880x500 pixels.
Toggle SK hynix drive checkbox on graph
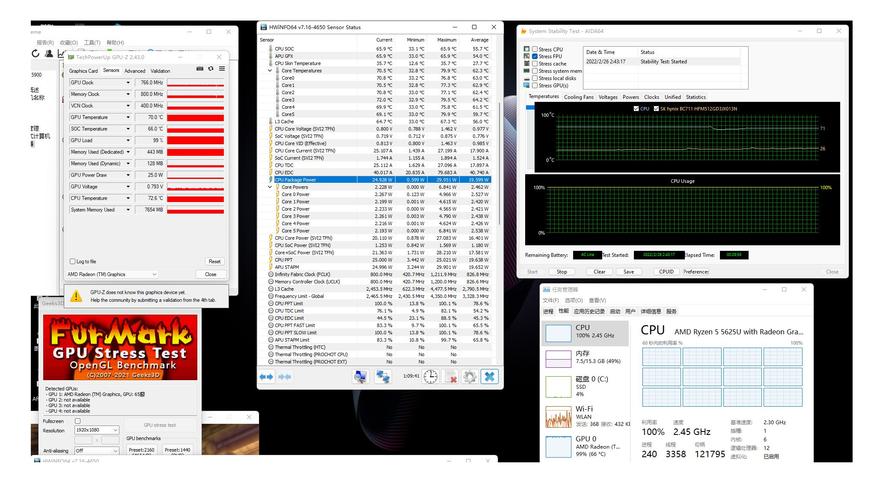click(x=656, y=109)
